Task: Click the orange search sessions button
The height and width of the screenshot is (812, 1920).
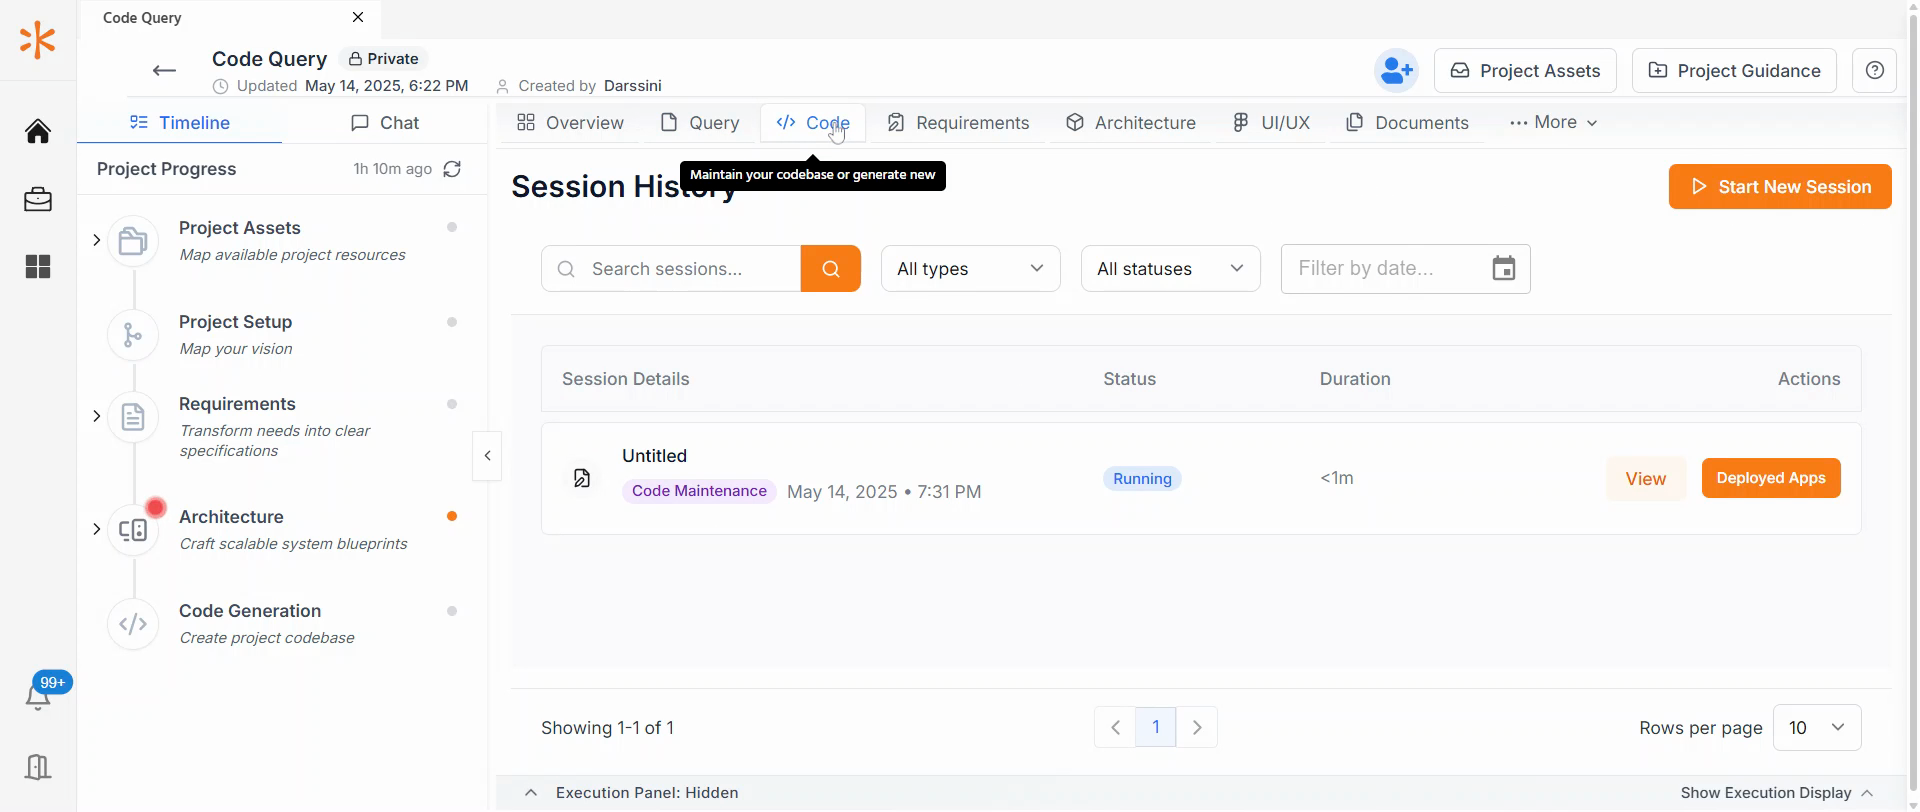Action: point(831,269)
